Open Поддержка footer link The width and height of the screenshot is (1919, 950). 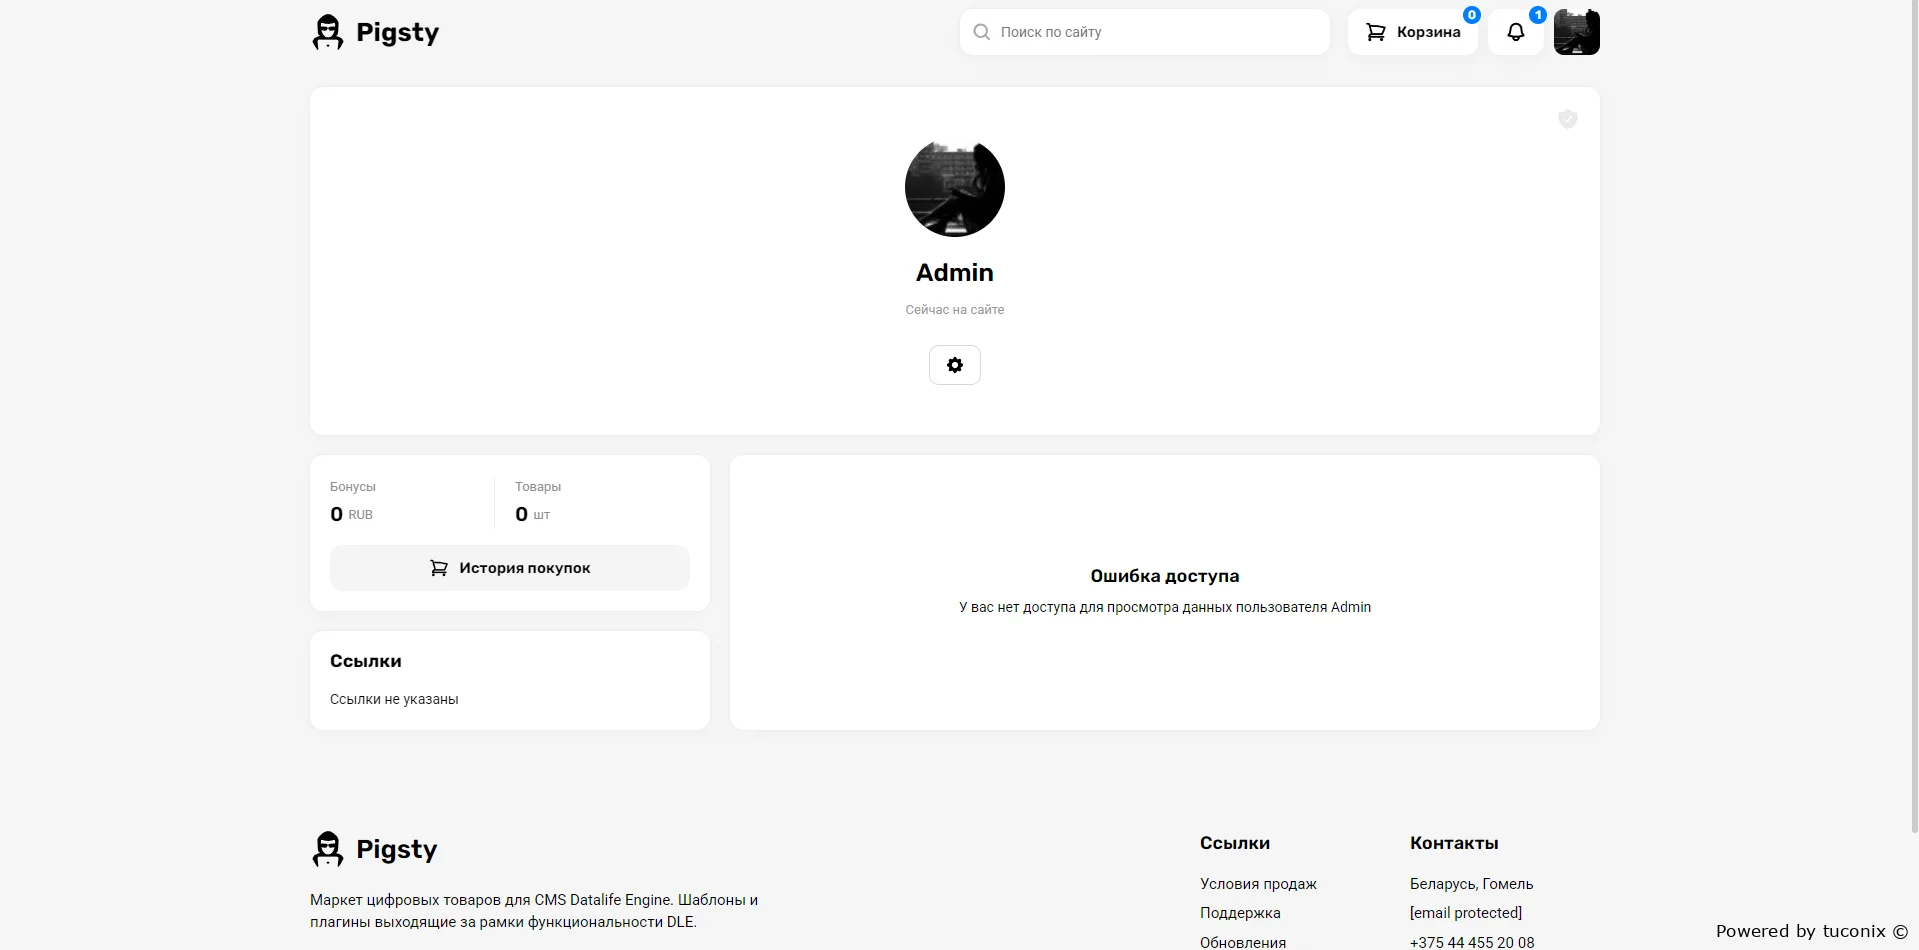pyautogui.click(x=1240, y=913)
